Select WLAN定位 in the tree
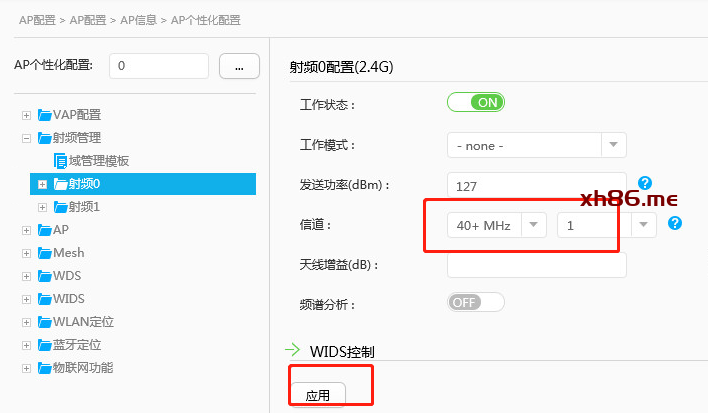Image resolution: width=708 pixels, height=413 pixels. point(83,322)
